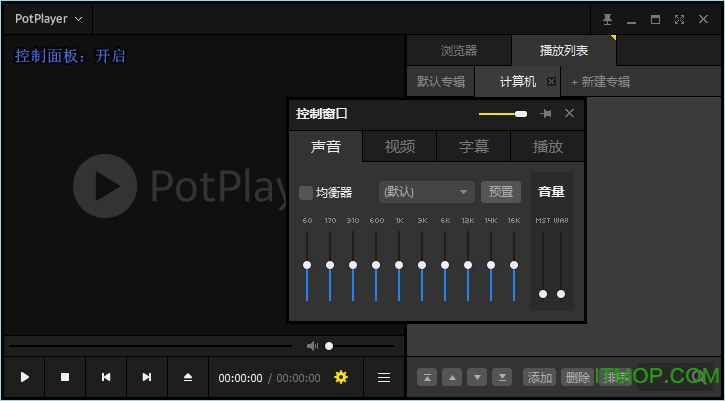
Task: Expand the (默认) equalizer preset dropdown
Action: pyautogui.click(x=426, y=192)
